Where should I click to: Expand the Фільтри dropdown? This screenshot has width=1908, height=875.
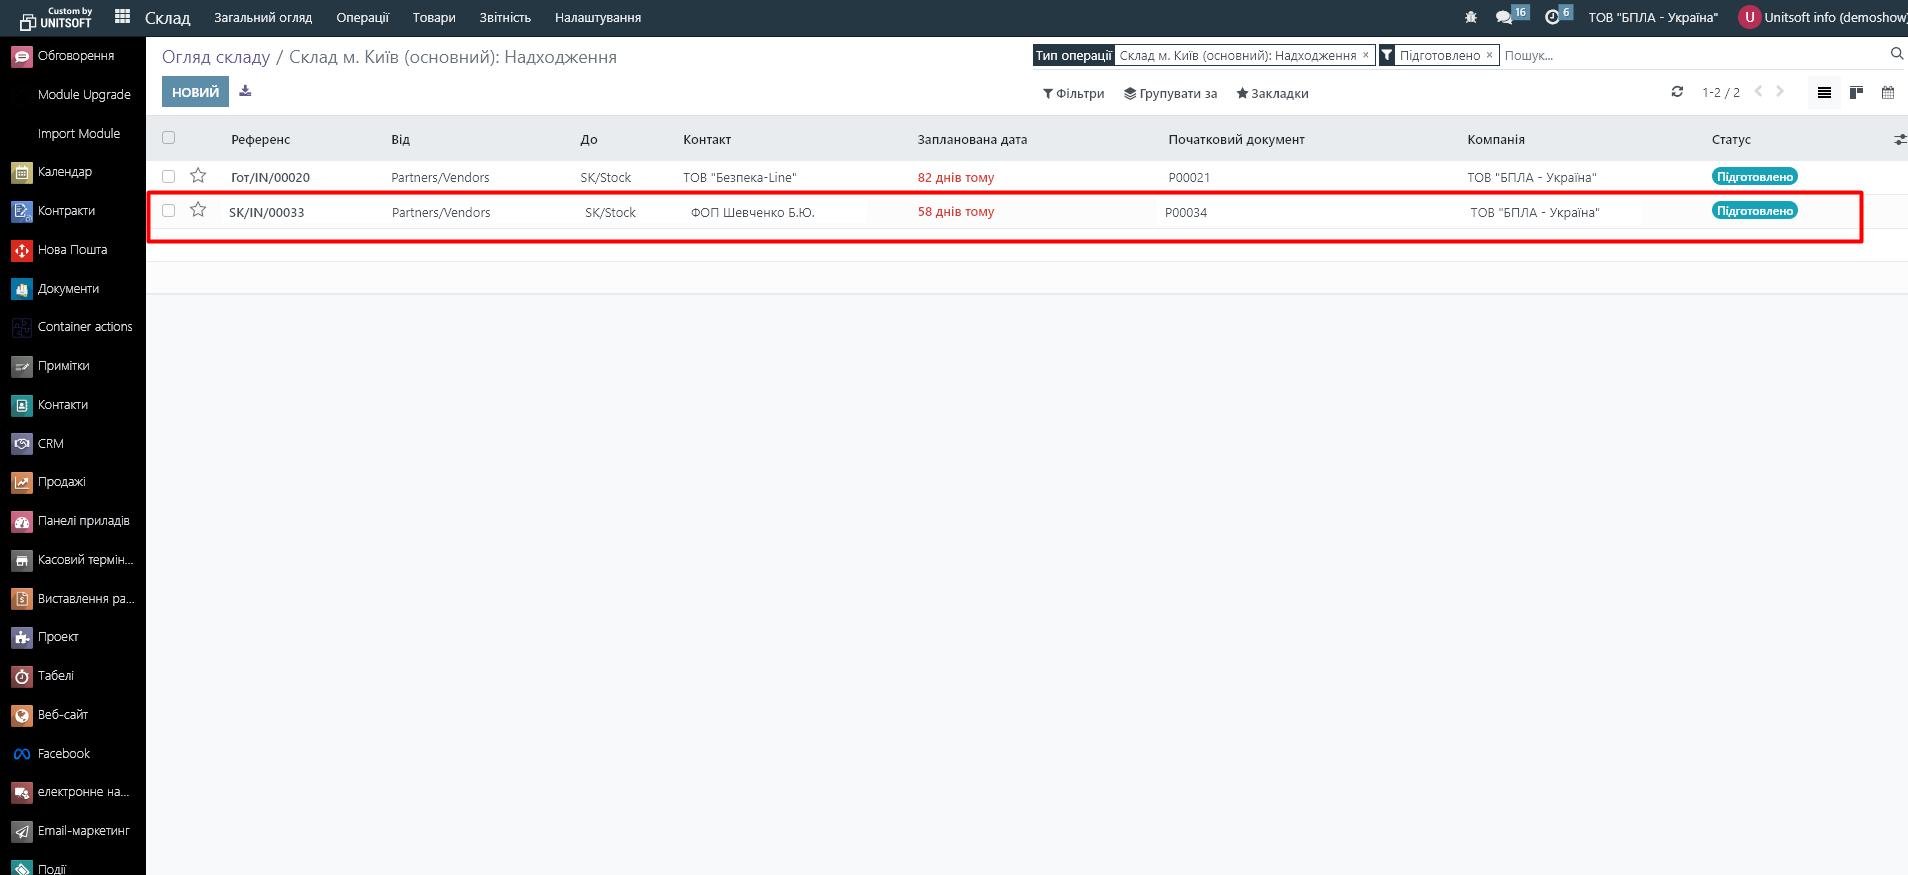coord(1073,94)
